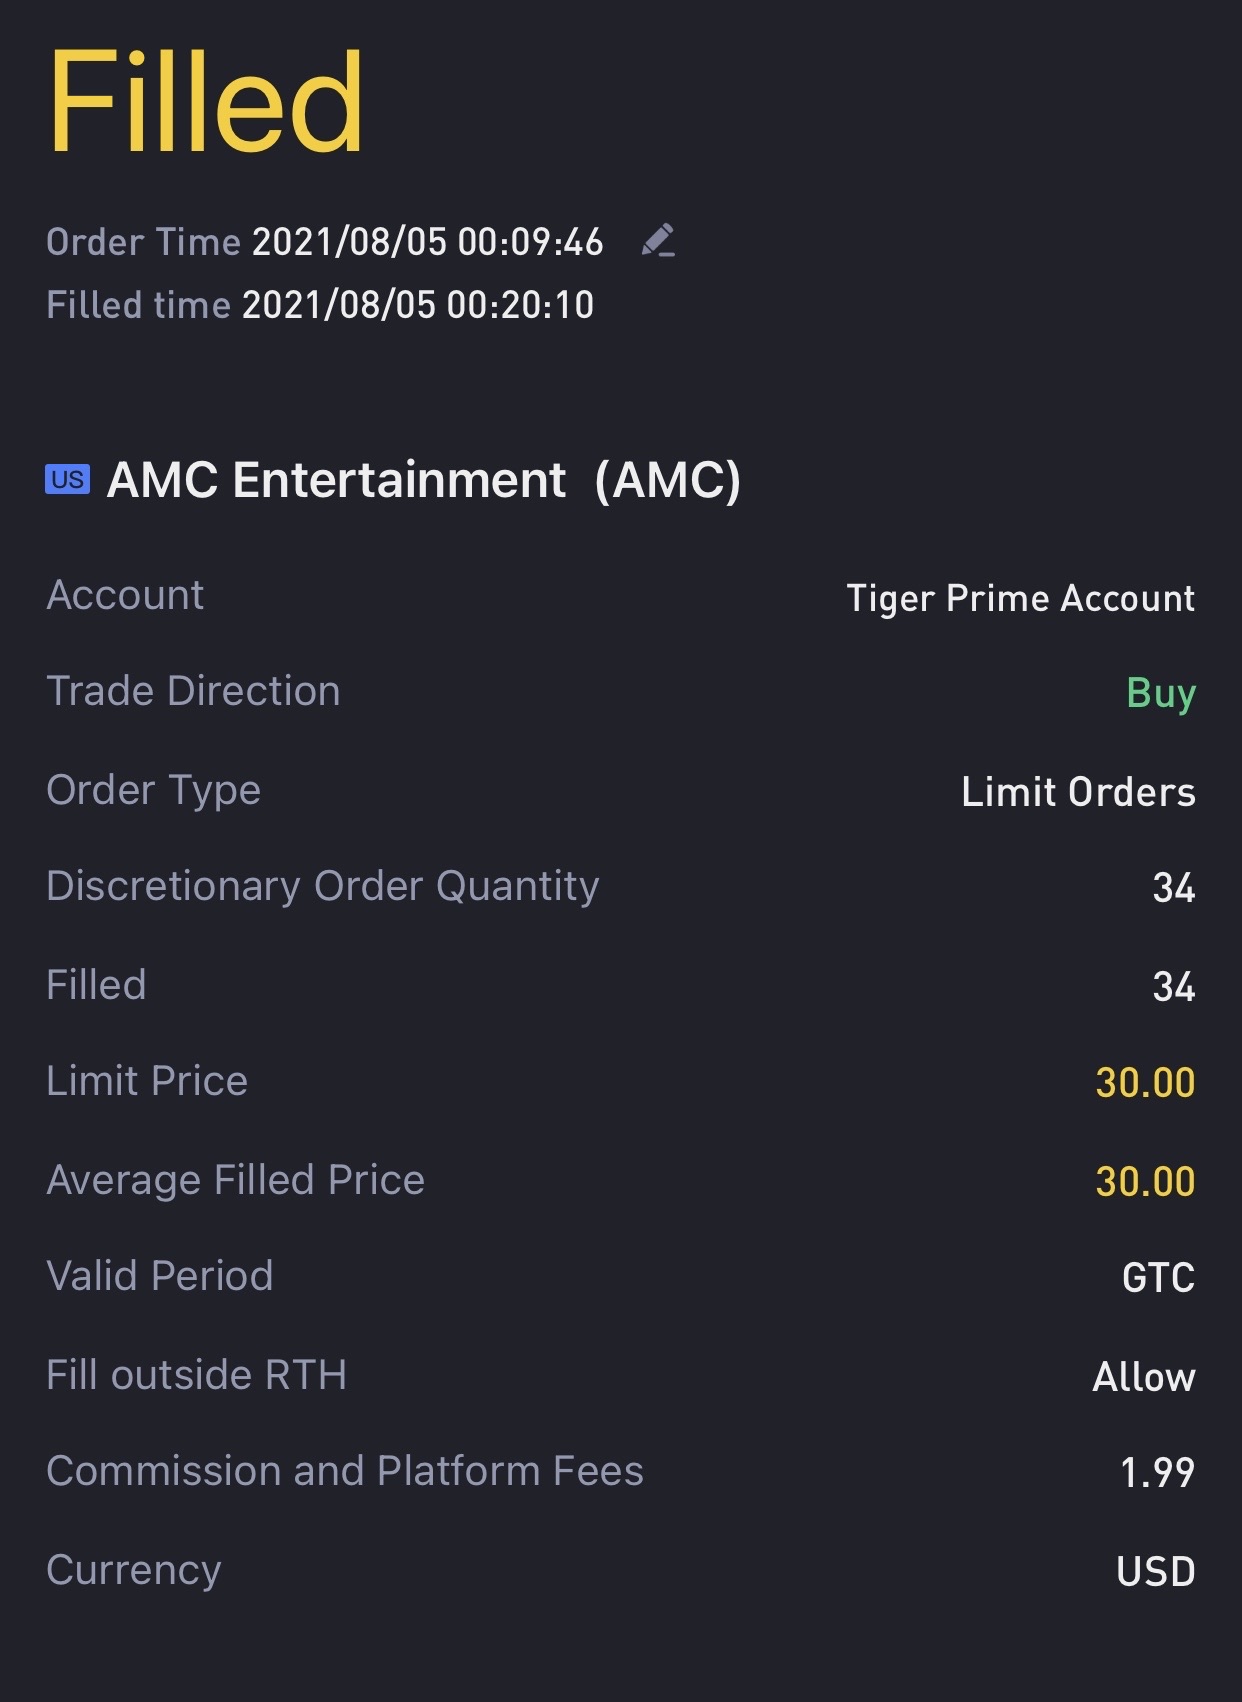Select the GTC valid period value
1242x1702 pixels.
pos(1158,1278)
